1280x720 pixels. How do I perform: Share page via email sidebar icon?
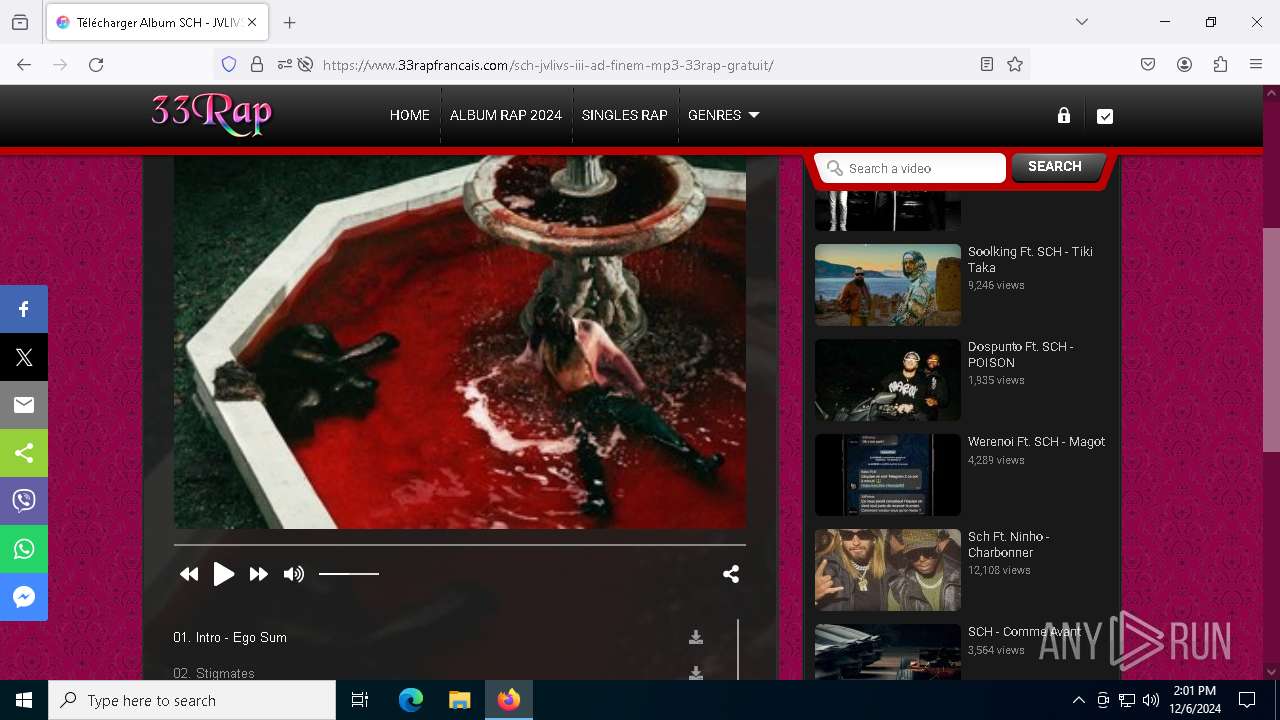tap(24, 405)
